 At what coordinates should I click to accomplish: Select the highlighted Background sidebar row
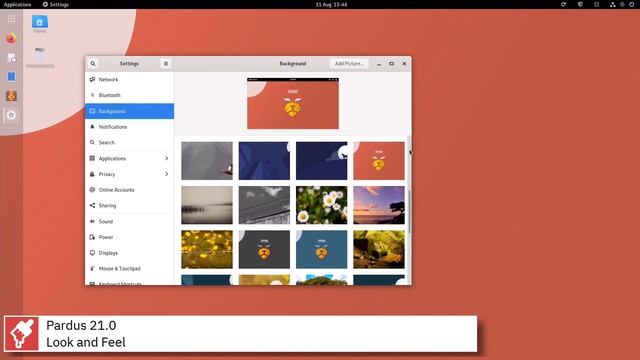coord(129,111)
